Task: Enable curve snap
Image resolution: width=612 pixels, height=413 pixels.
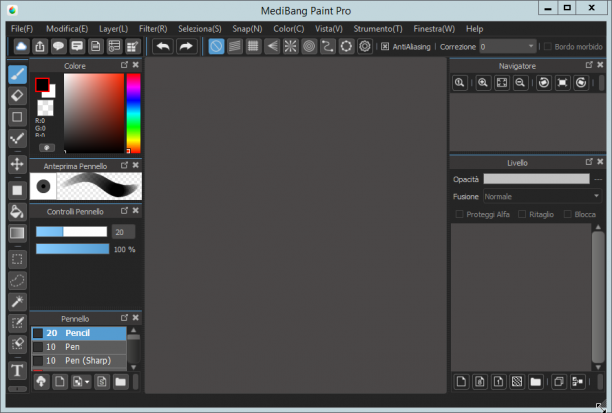Action: [x=327, y=46]
